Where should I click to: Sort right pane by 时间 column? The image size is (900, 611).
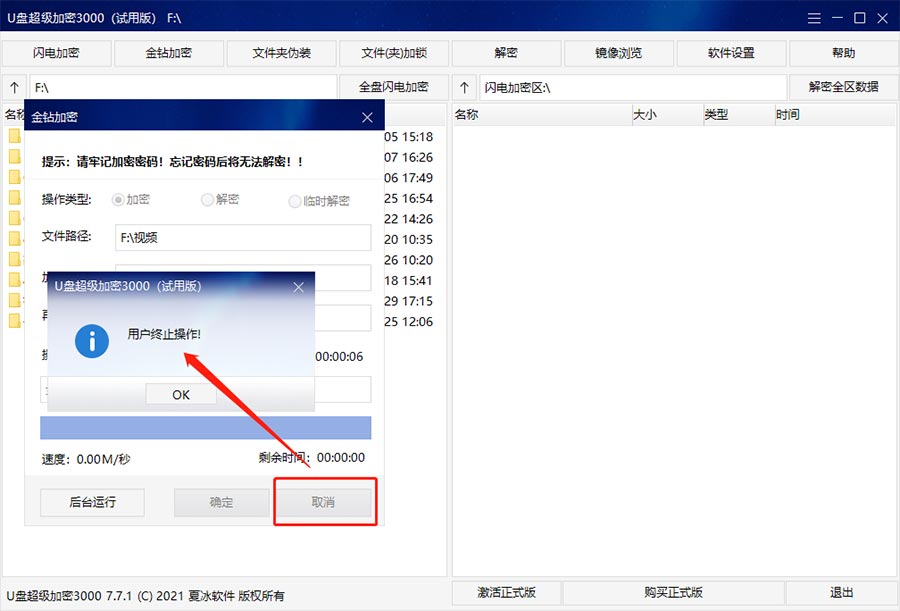coord(835,115)
